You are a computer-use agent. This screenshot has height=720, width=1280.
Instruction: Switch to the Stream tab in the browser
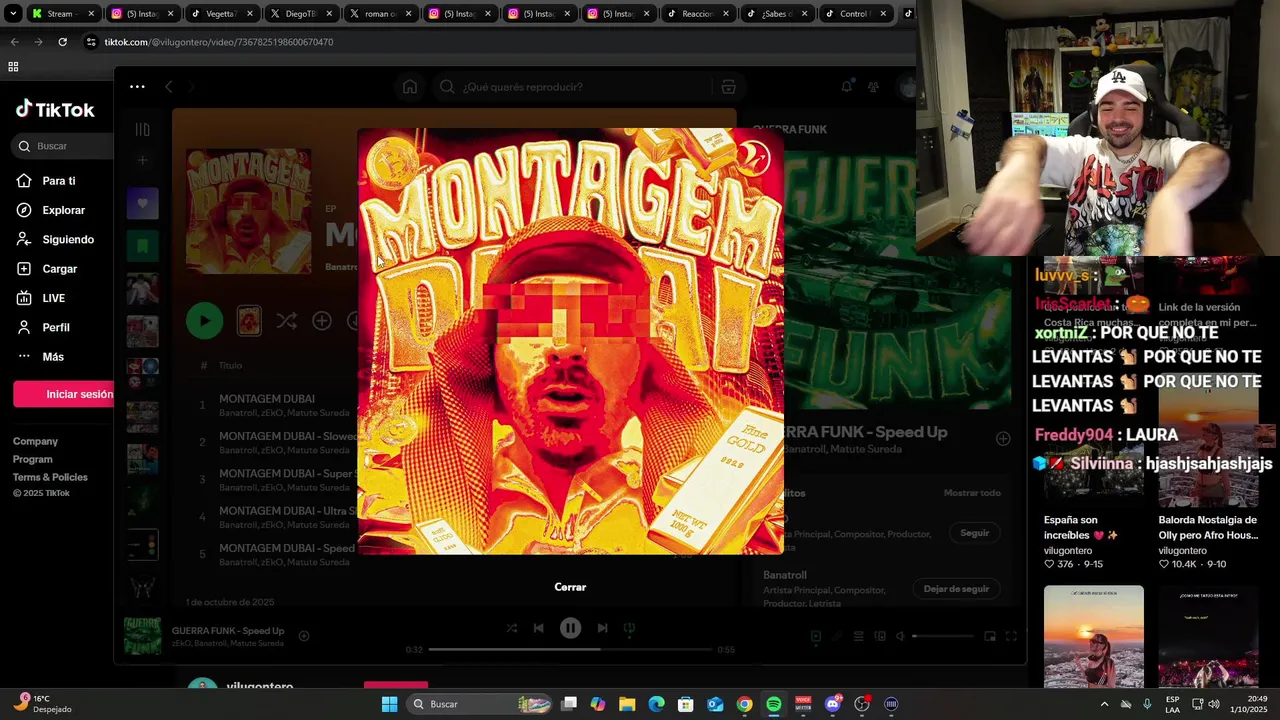[63, 14]
